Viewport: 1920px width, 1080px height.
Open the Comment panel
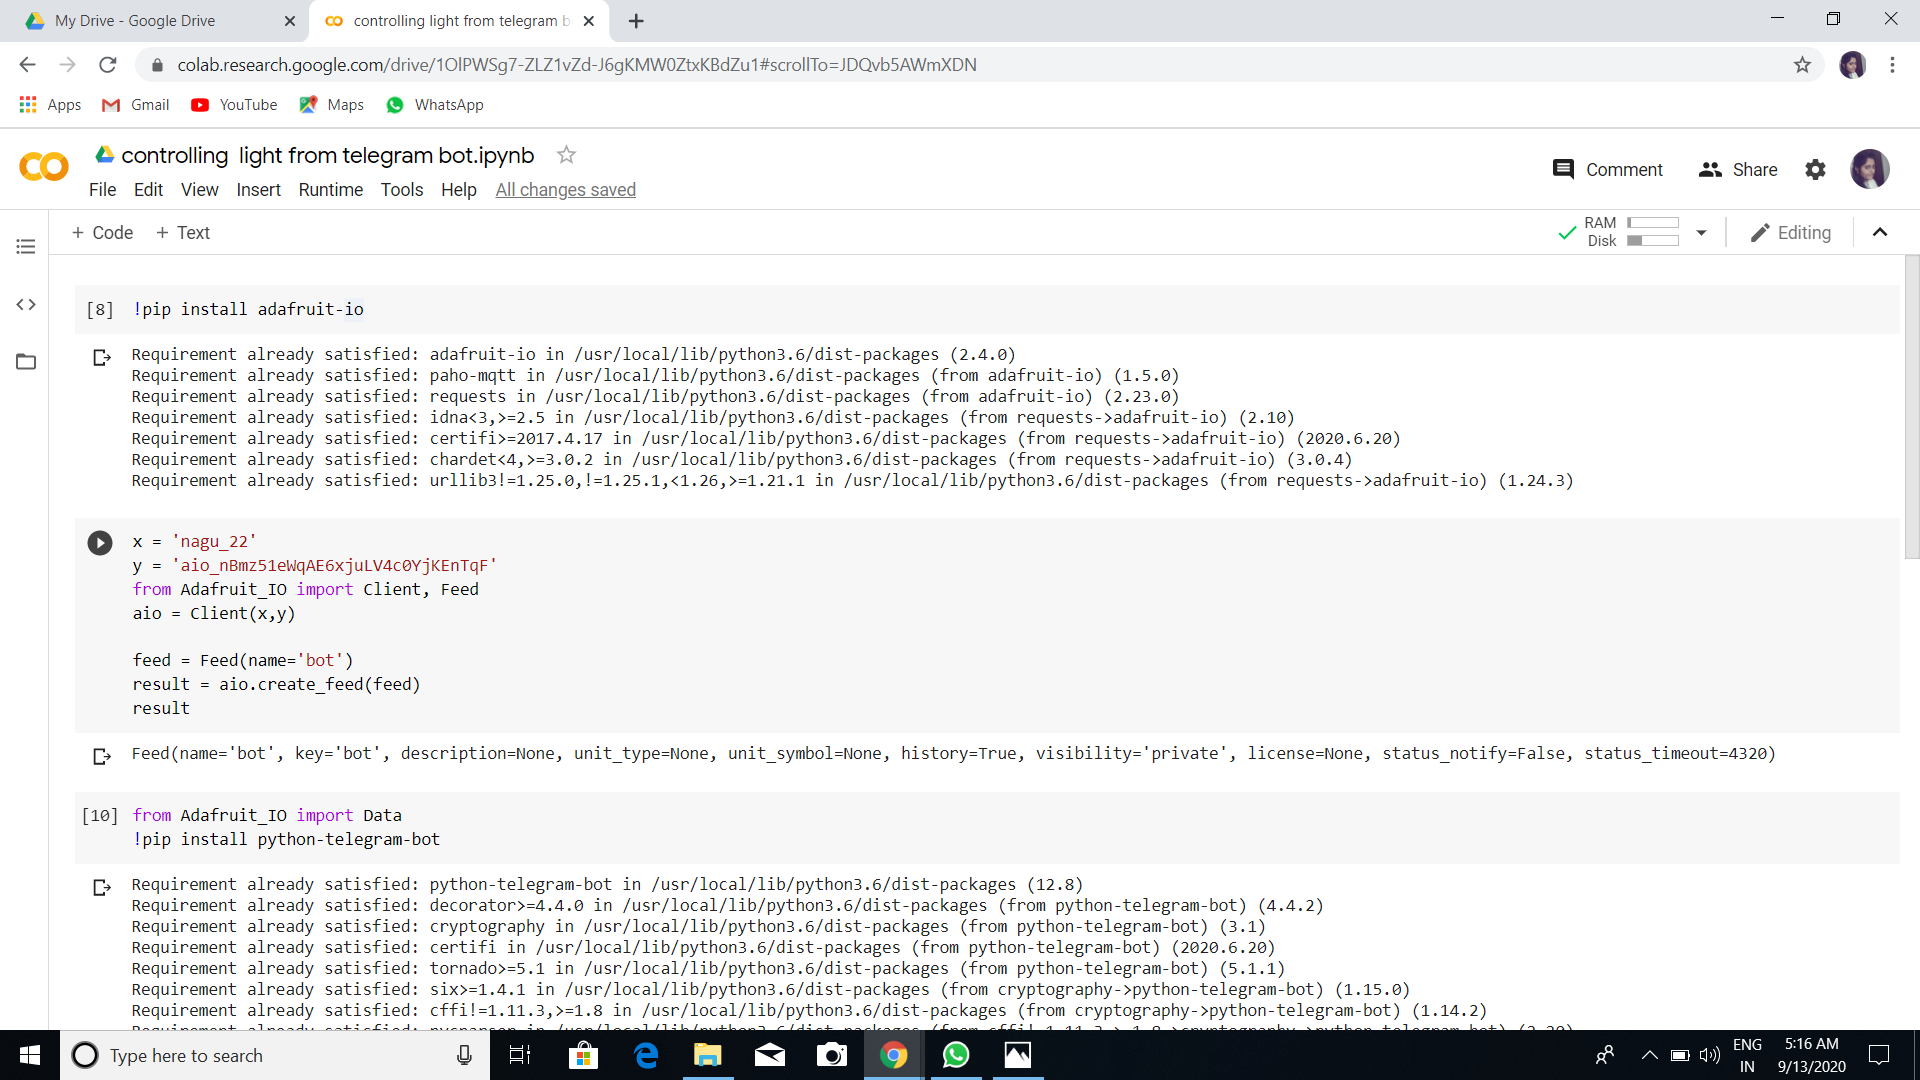coord(1607,169)
